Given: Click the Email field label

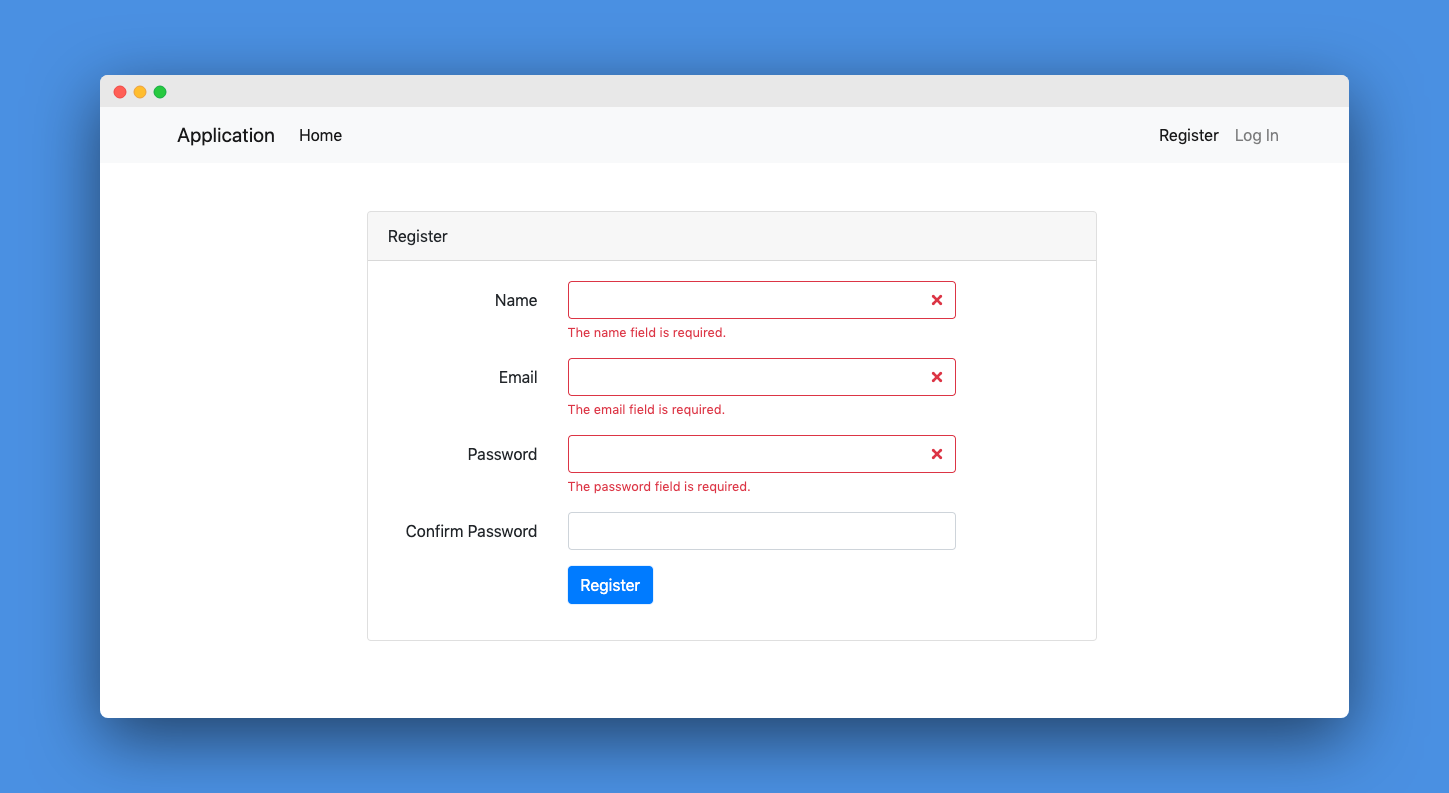Looking at the screenshot, I should pos(518,377).
